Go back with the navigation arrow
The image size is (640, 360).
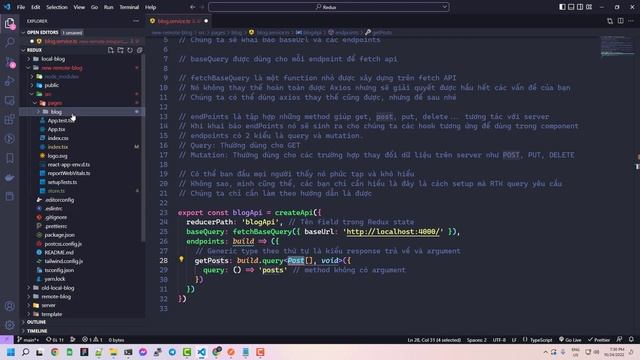pos(192,7)
